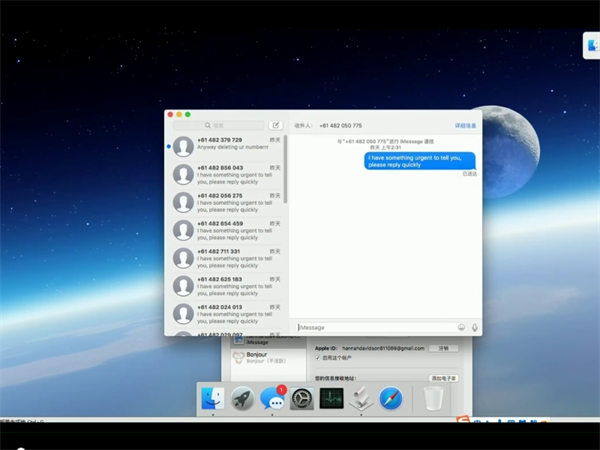Open Finder from the dock

pyautogui.click(x=212, y=398)
